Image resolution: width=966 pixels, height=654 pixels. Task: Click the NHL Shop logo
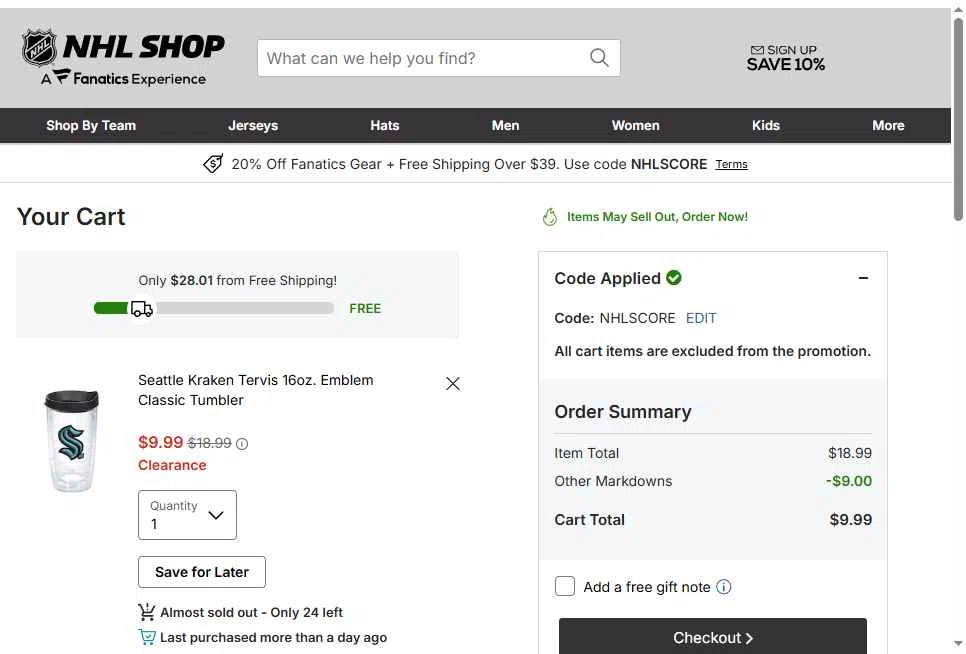(123, 57)
